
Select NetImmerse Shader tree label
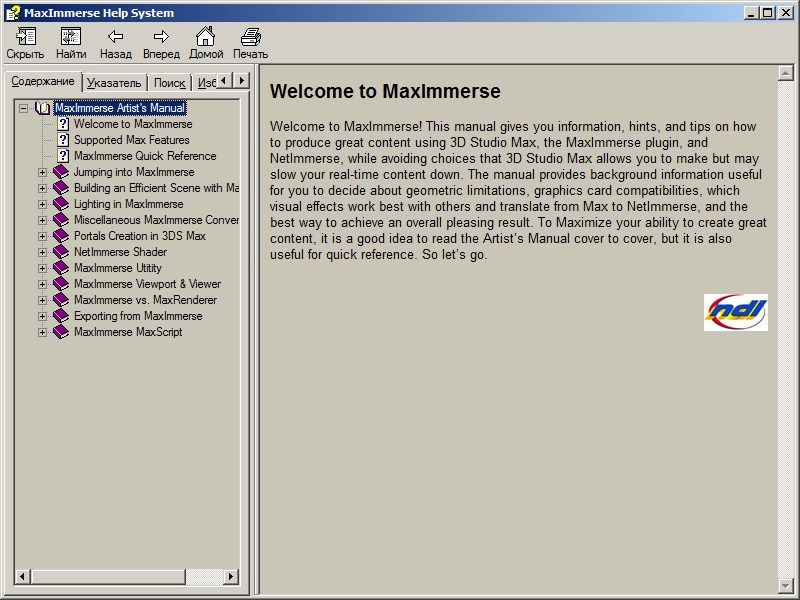pyautogui.click(x=120, y=252)
